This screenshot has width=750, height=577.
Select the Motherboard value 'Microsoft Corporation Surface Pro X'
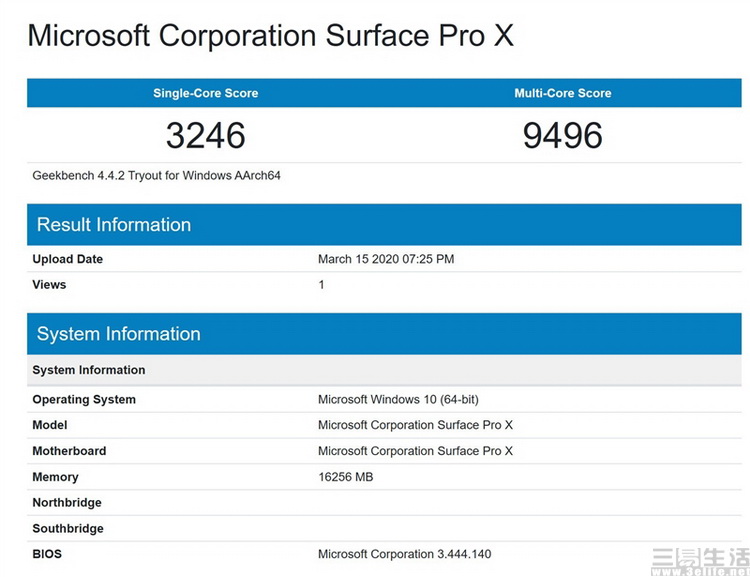click(x=415, y=451)
